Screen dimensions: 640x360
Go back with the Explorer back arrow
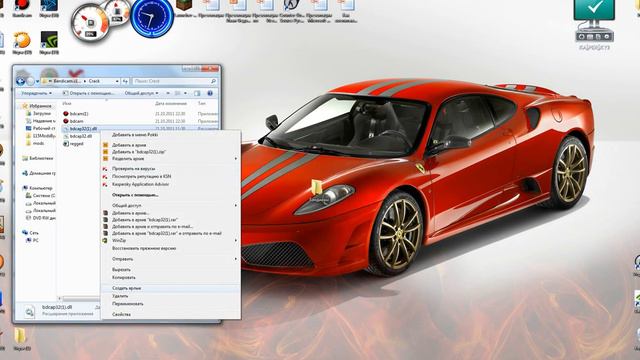pos(20,81)
